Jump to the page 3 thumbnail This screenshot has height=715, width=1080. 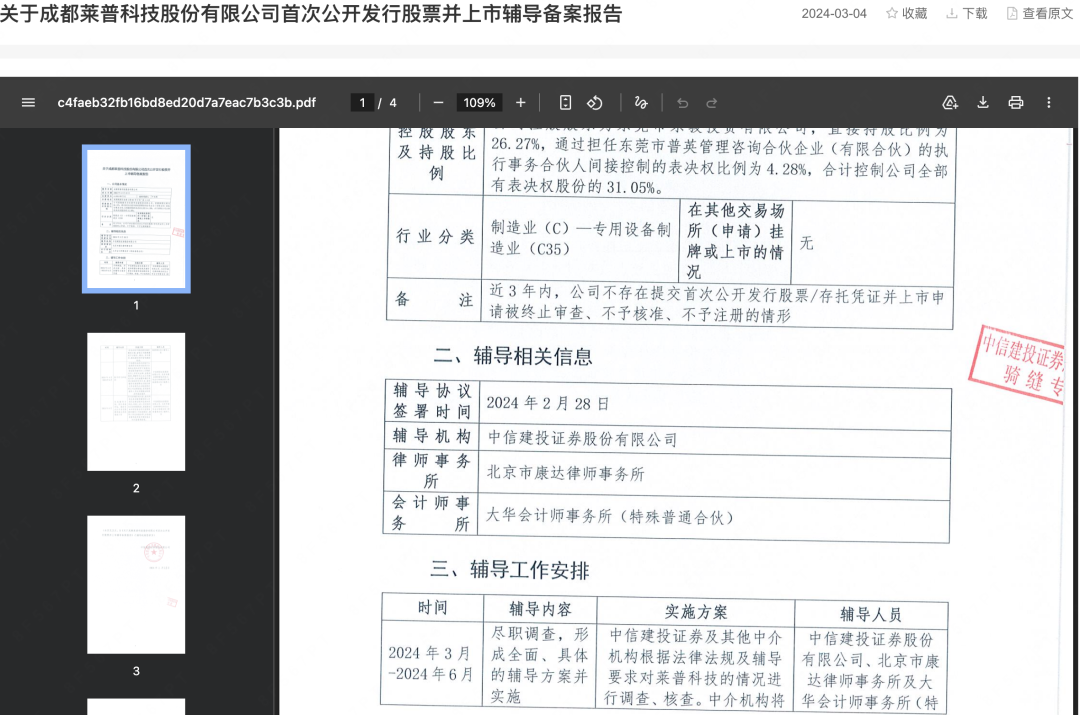pyautogui.click(x=136, y=584)
